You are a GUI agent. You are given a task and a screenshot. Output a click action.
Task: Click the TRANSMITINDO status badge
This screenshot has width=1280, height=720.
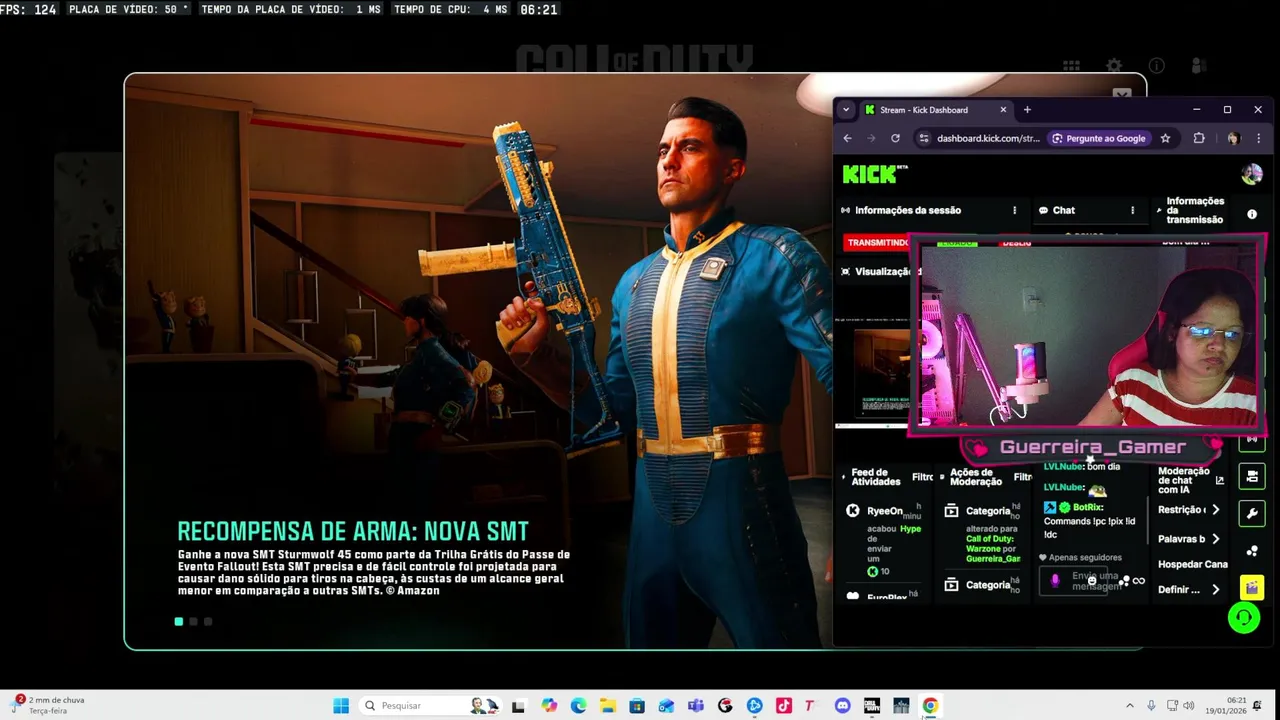coord(878,243)
